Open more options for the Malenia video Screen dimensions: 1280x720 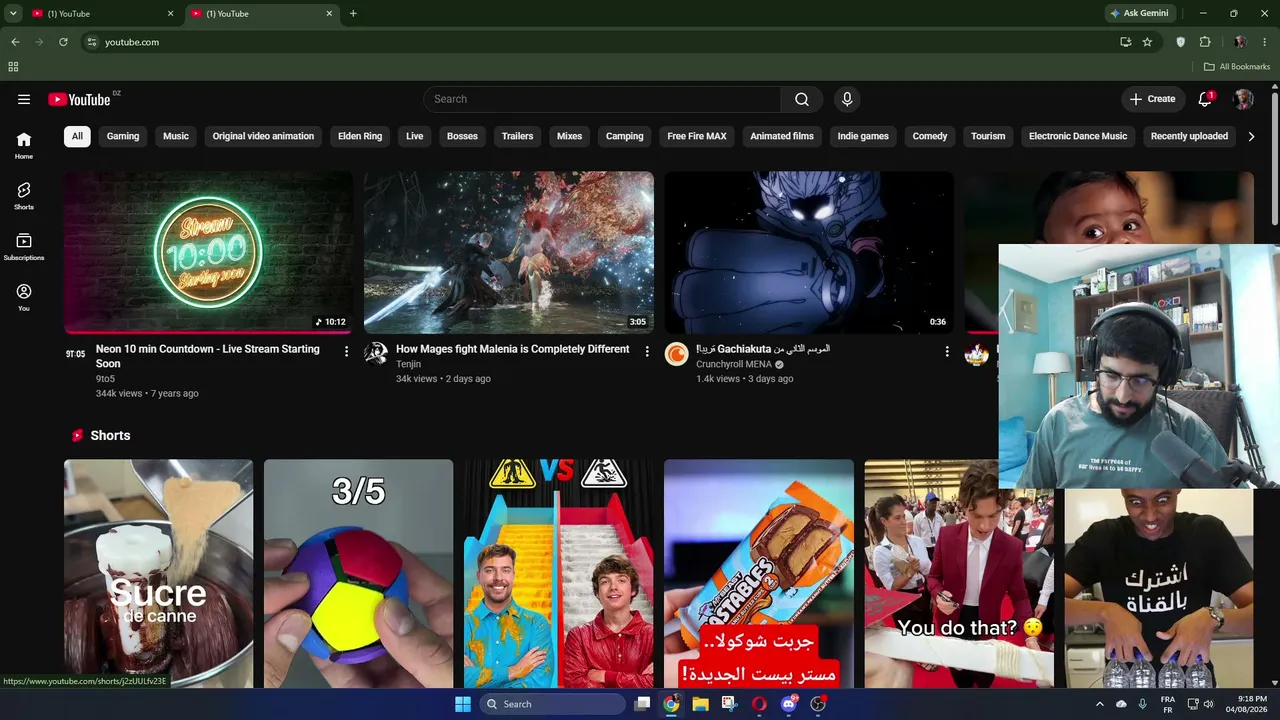click(x=647, y=351)
